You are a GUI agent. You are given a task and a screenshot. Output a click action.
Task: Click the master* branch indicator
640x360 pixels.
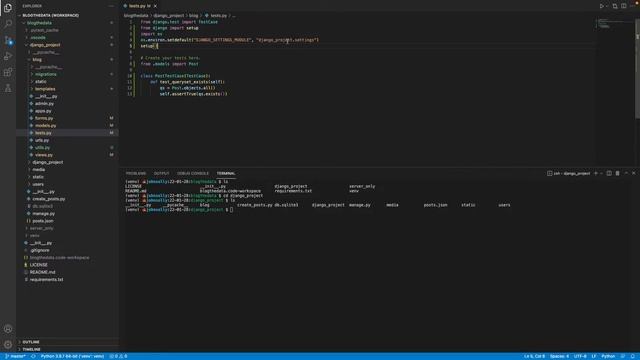(16, 356)
